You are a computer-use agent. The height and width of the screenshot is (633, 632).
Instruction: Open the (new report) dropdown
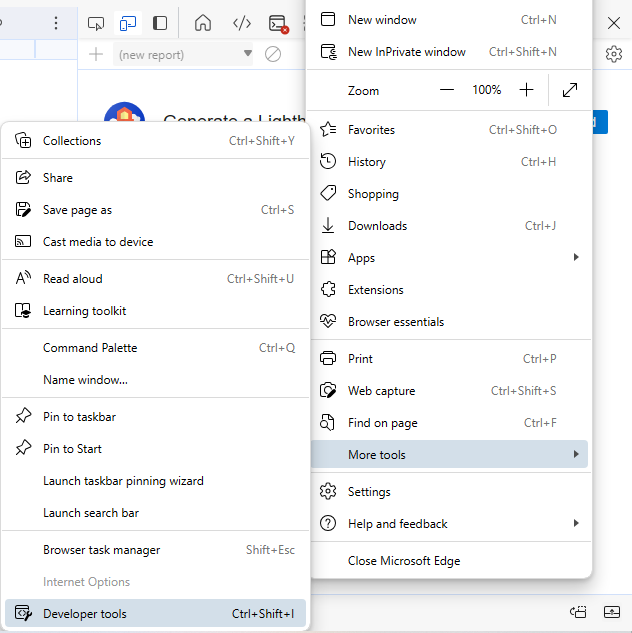tap(183, 54)
